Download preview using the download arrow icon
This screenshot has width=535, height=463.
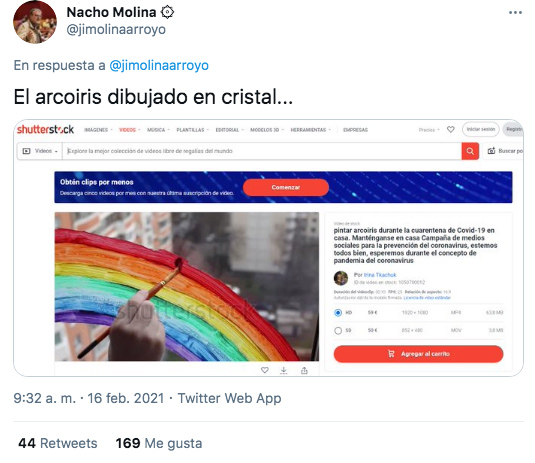pos(284,371)
